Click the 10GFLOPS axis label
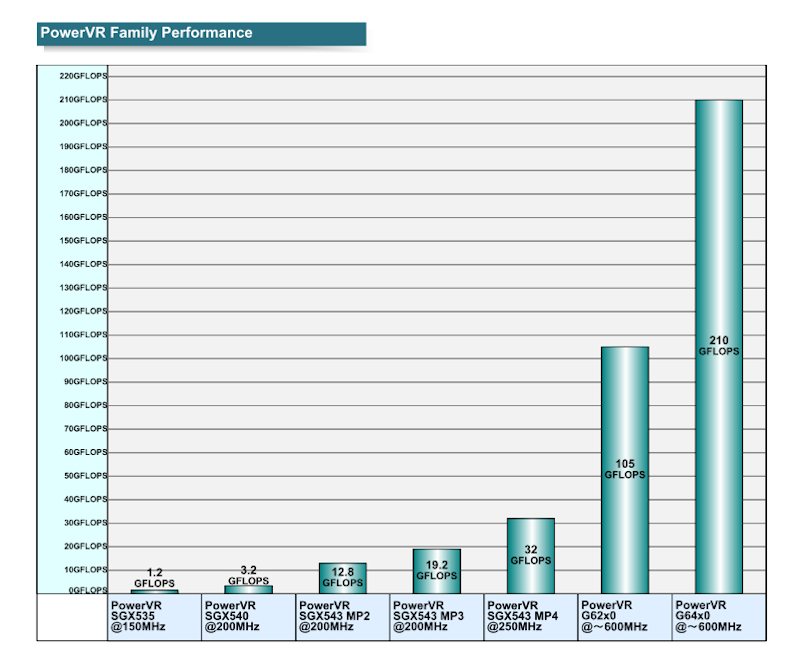 click(86, 569)
